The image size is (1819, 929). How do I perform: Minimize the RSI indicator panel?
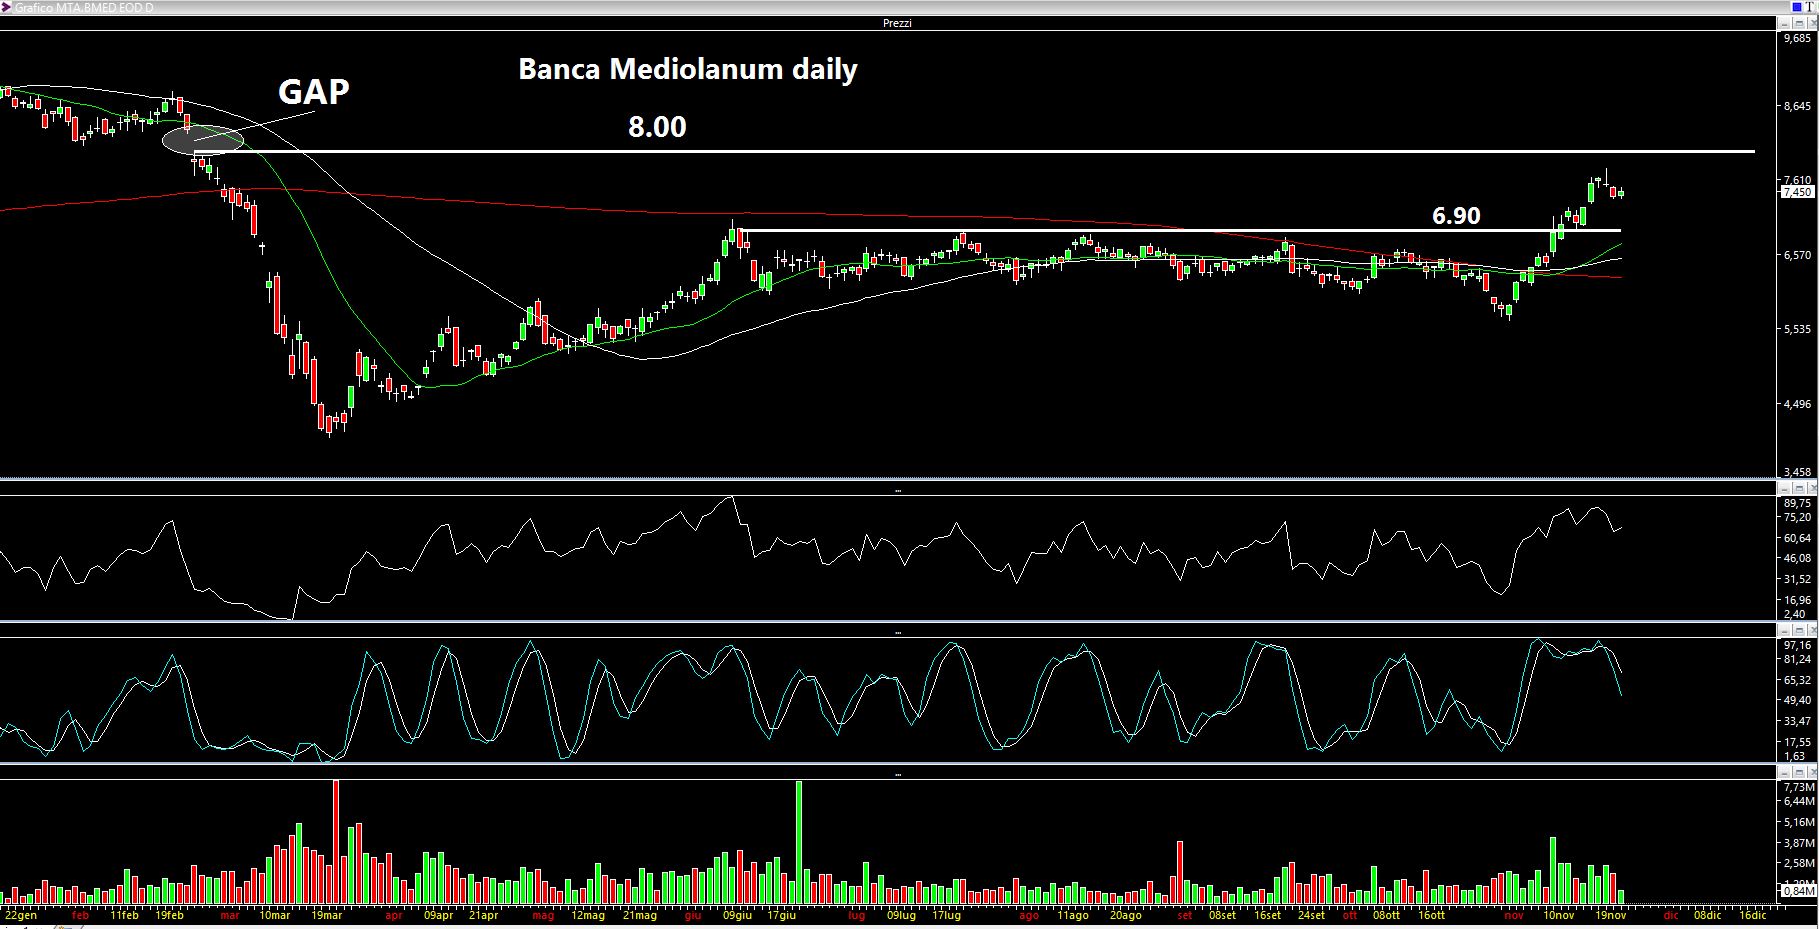1784,488
